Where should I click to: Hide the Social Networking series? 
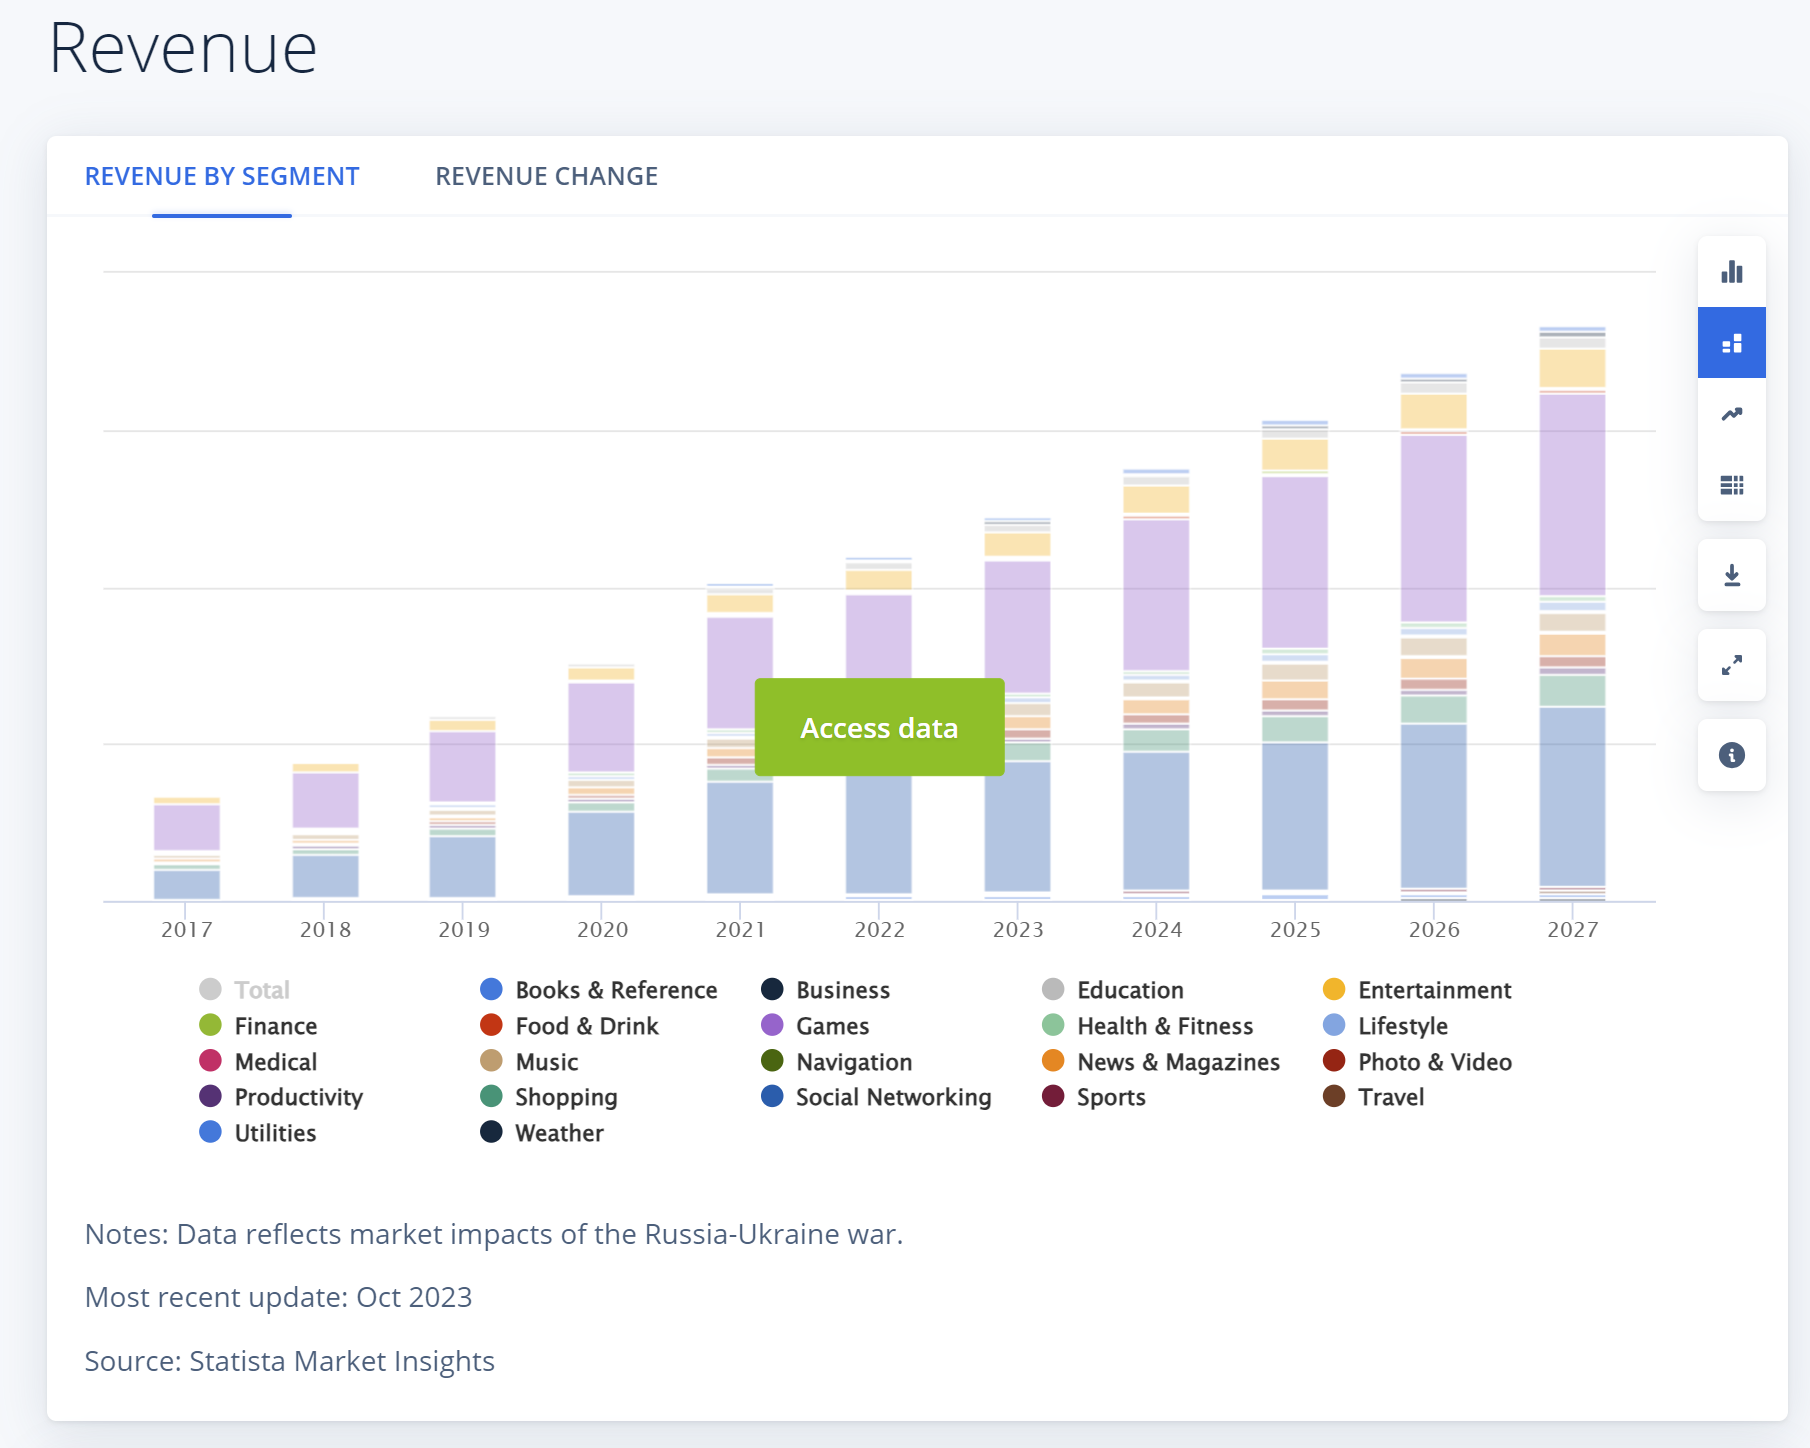[x=892, y=1097]
